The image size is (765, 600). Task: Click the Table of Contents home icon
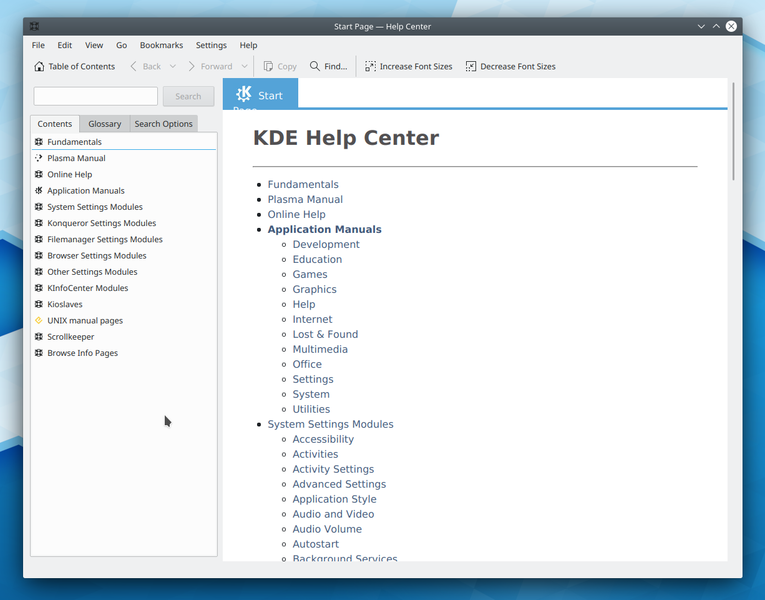[x=39, y=67]
